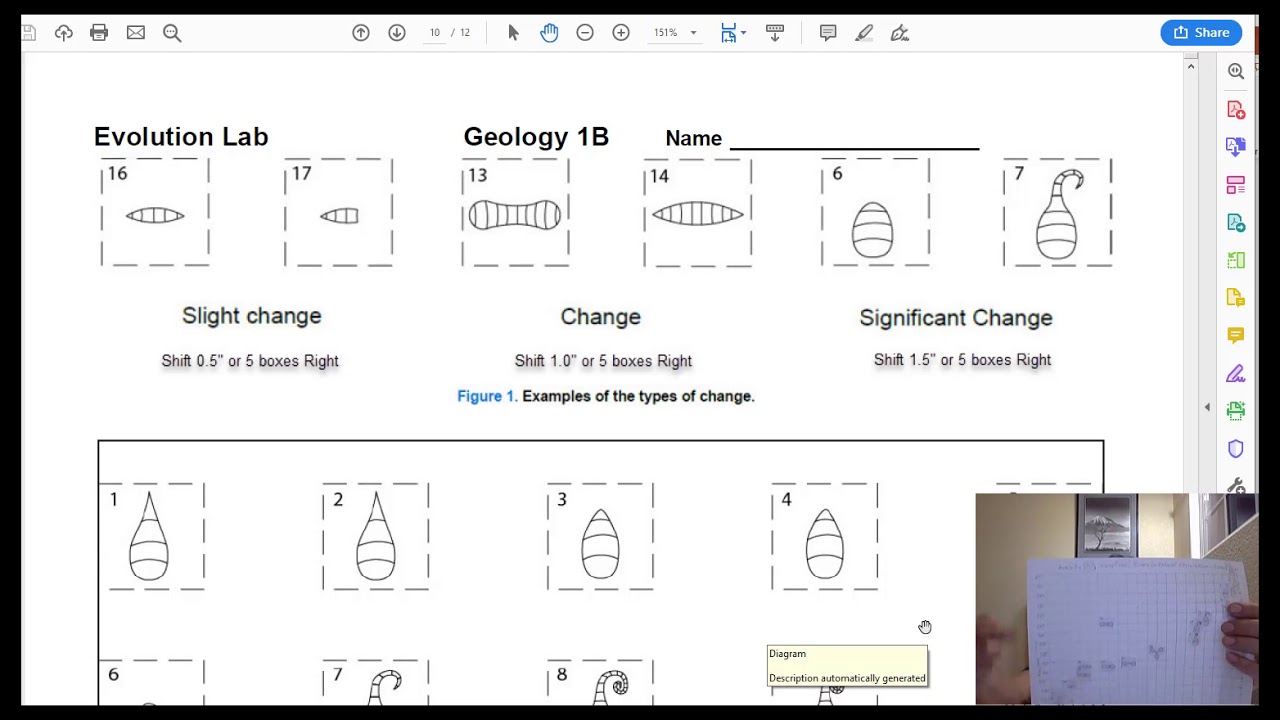Open Export PDF tool in sidebar
The height and width of the screenshot is (720, 1280).
pos(1236,147)
